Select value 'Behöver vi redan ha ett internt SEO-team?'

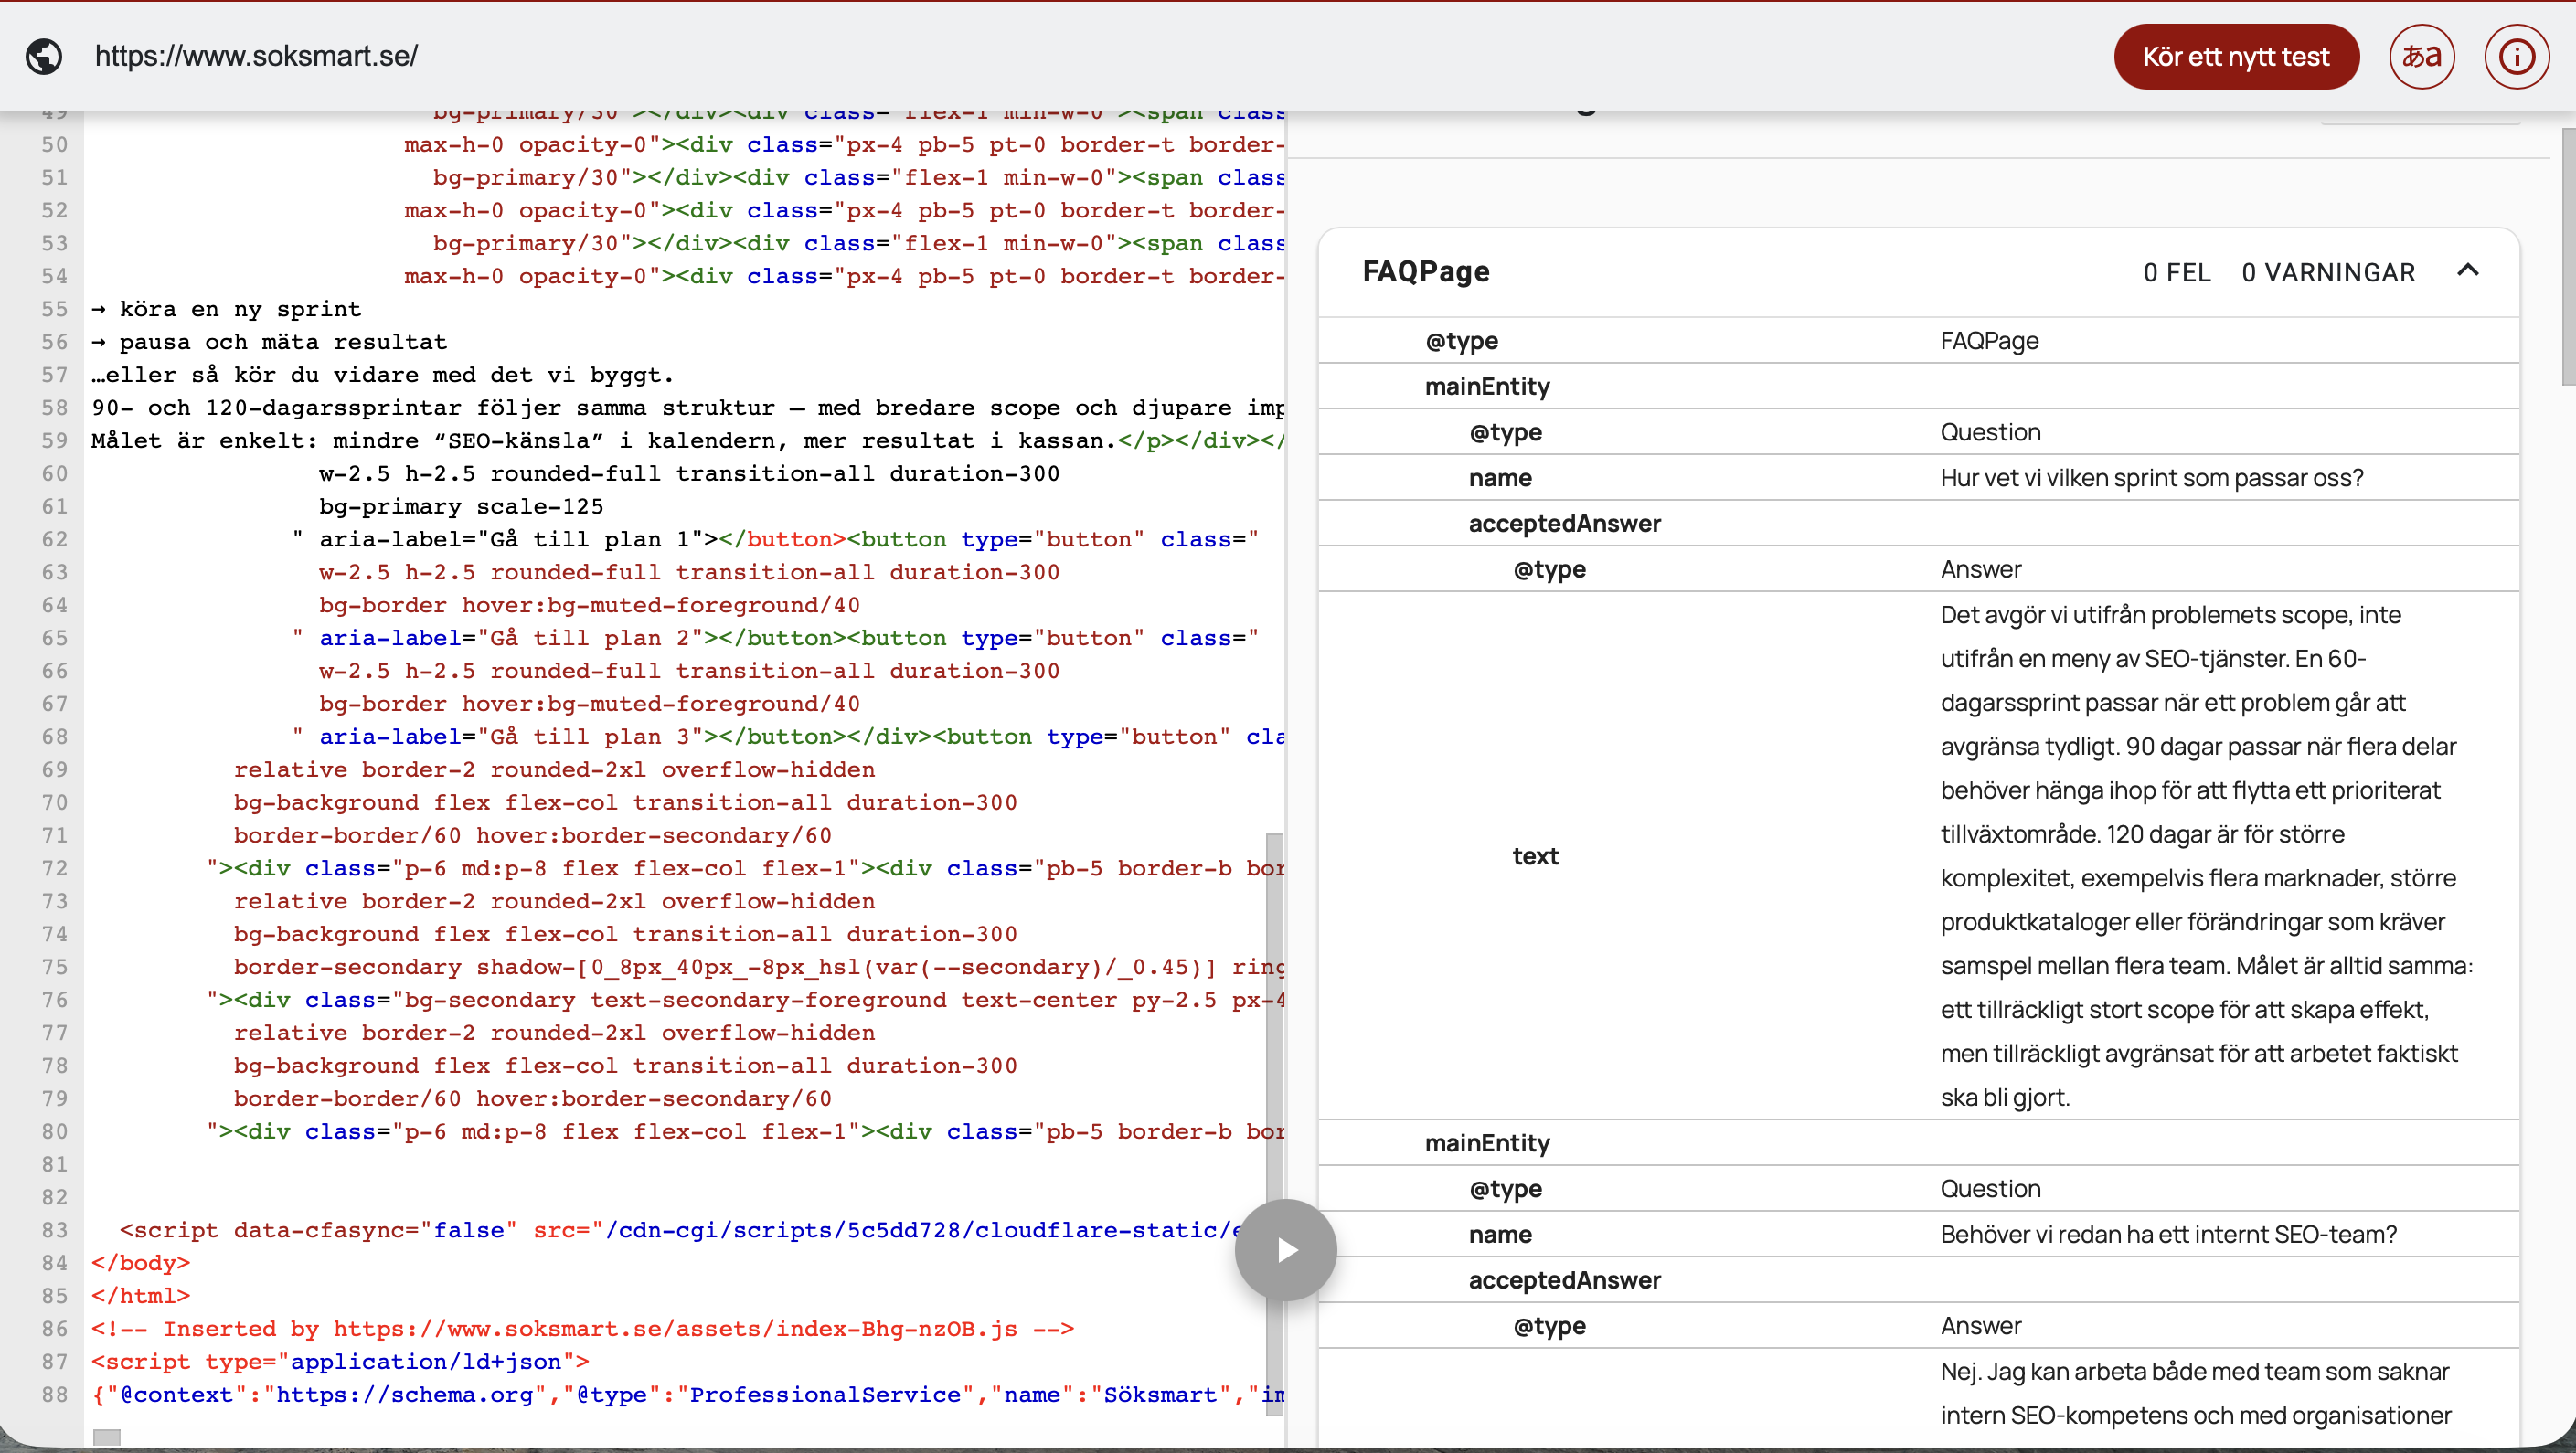click(x=2168, y=1234)
